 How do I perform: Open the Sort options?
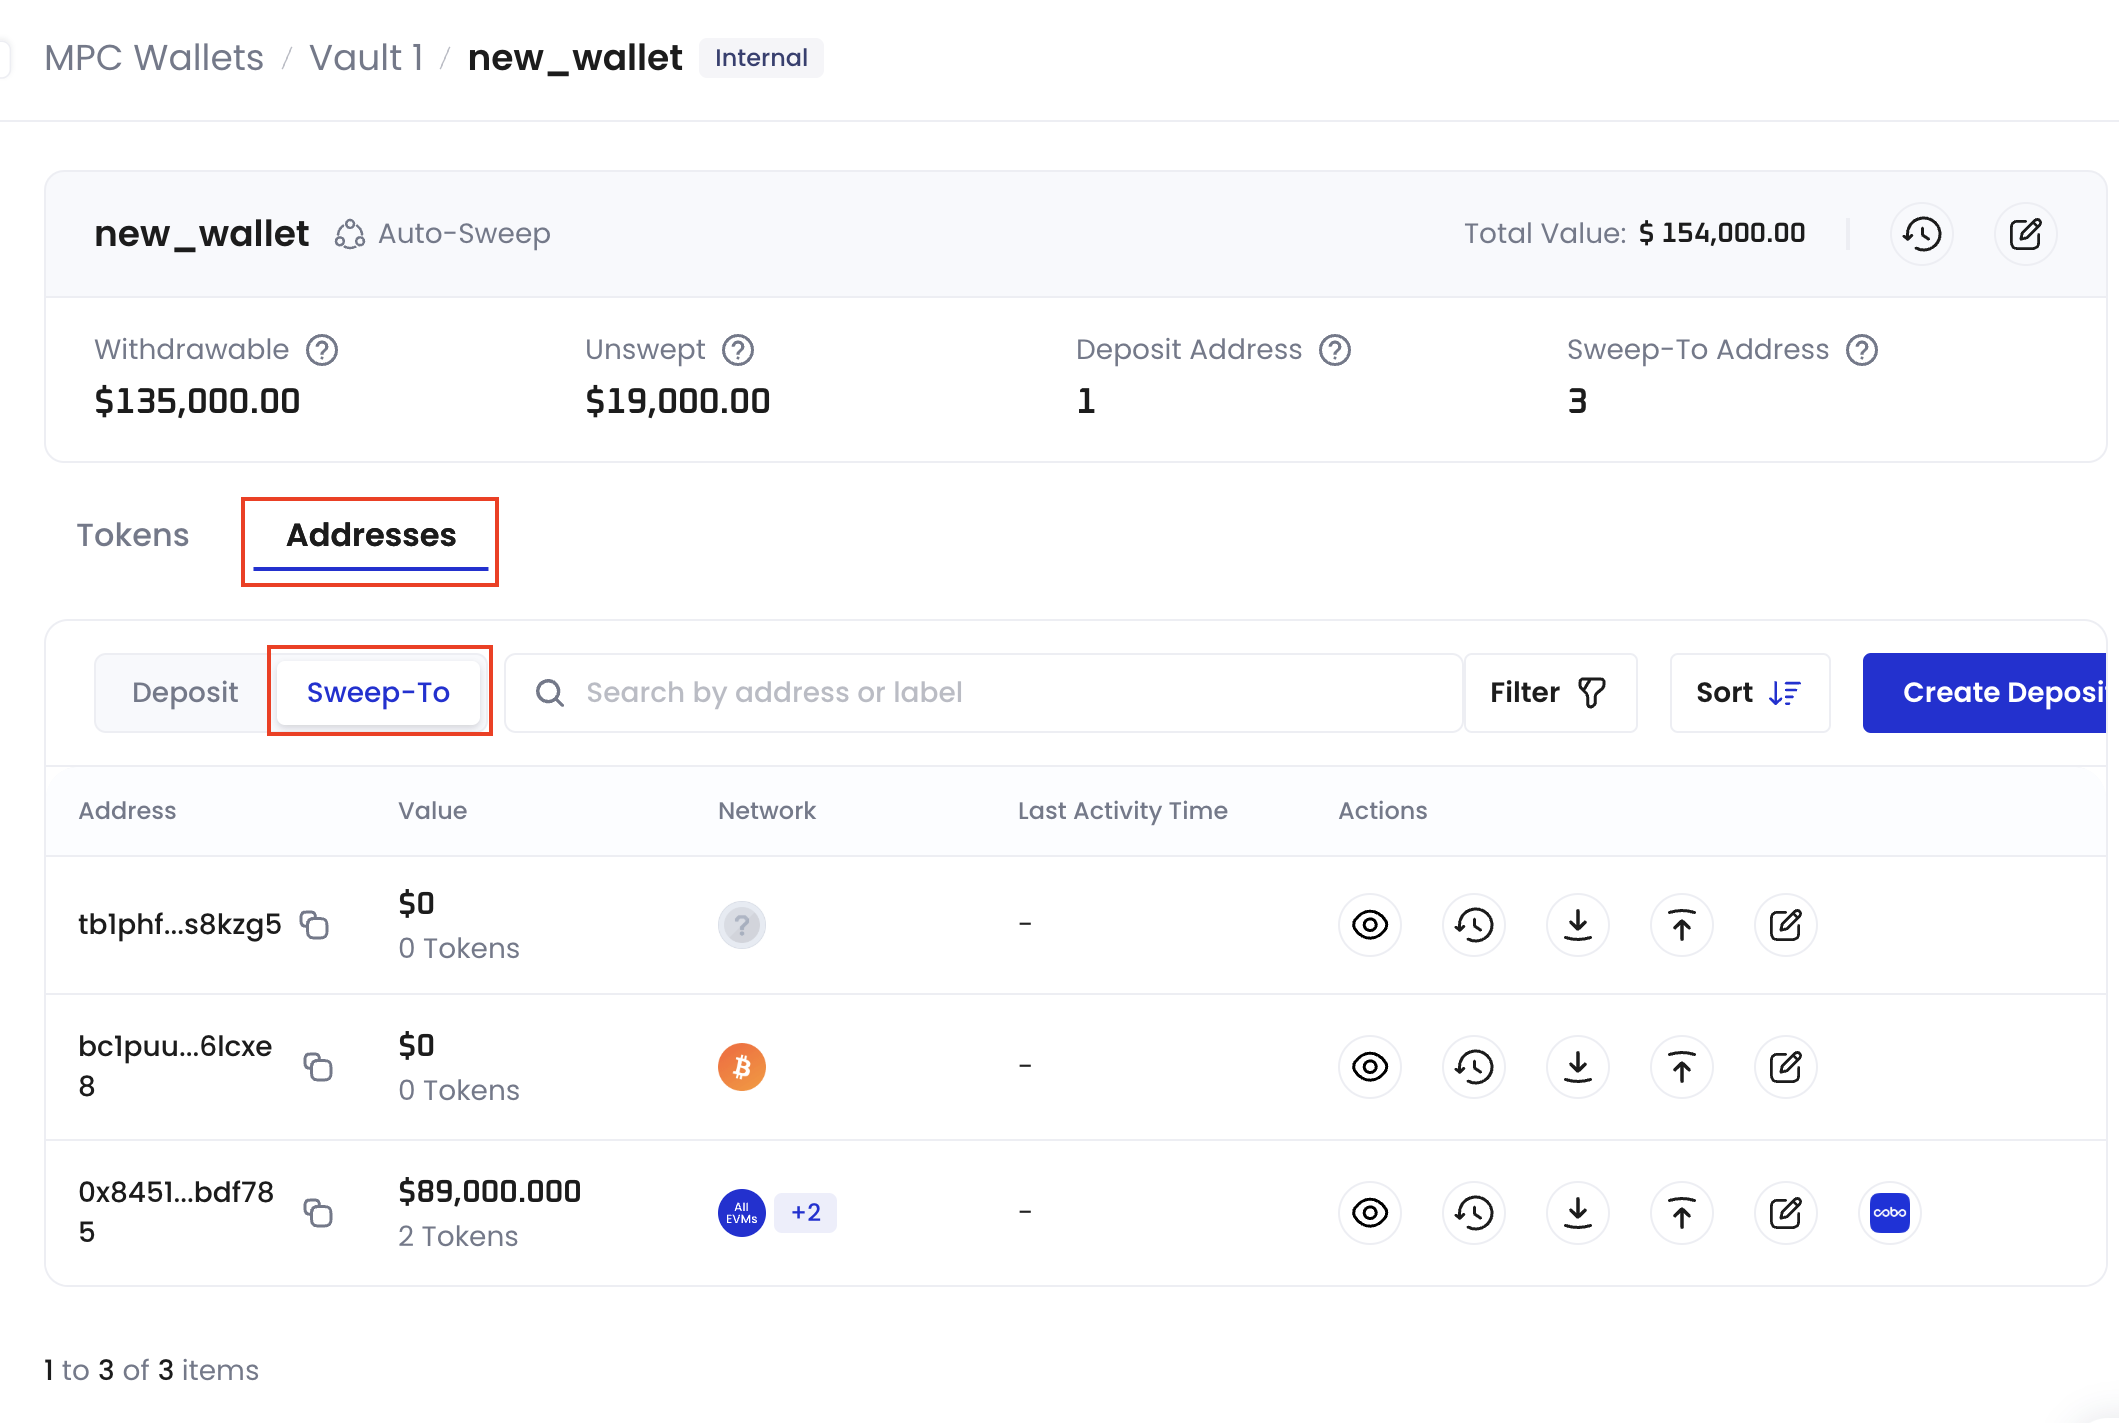pos(1748,691)
